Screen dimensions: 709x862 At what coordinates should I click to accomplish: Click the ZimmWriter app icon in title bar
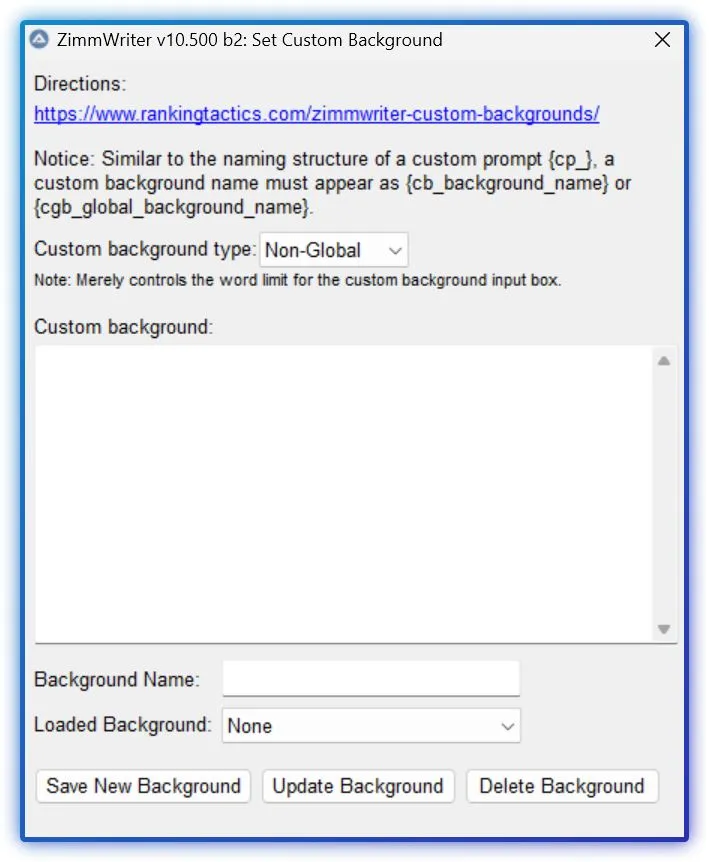point(39,40)
